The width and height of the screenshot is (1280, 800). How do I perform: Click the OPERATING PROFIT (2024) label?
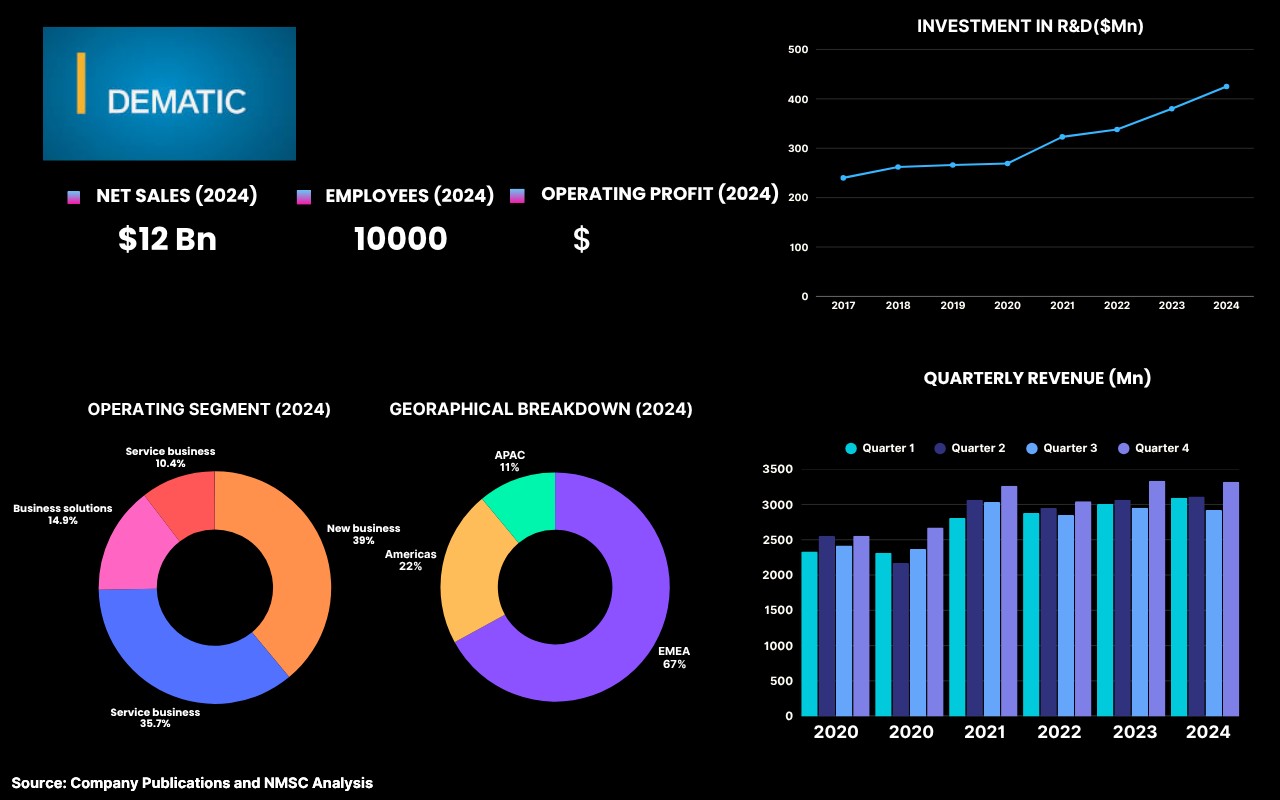point(660,194)
